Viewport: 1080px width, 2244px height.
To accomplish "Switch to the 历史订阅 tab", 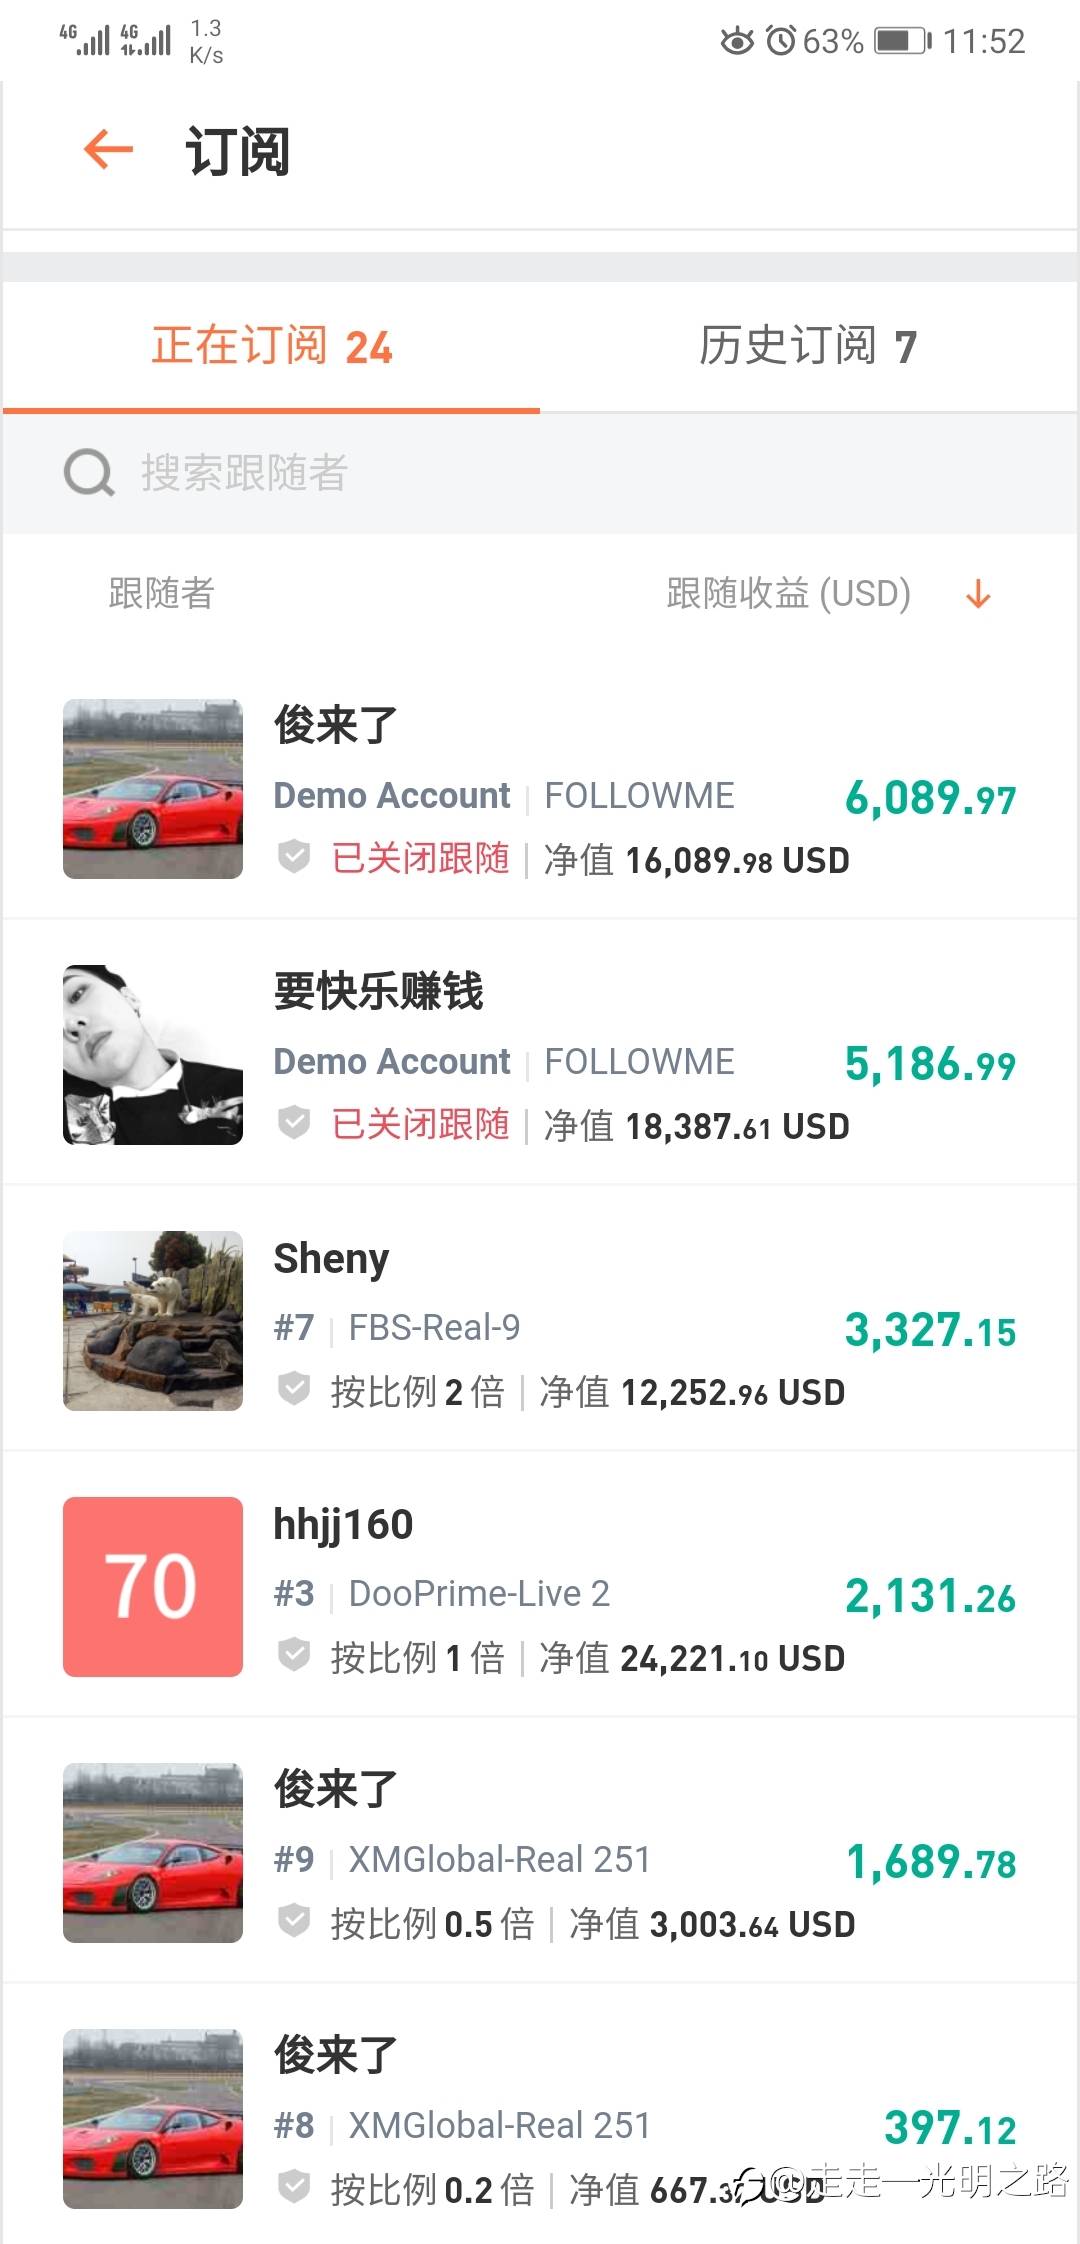I will (x=808, y=346).
